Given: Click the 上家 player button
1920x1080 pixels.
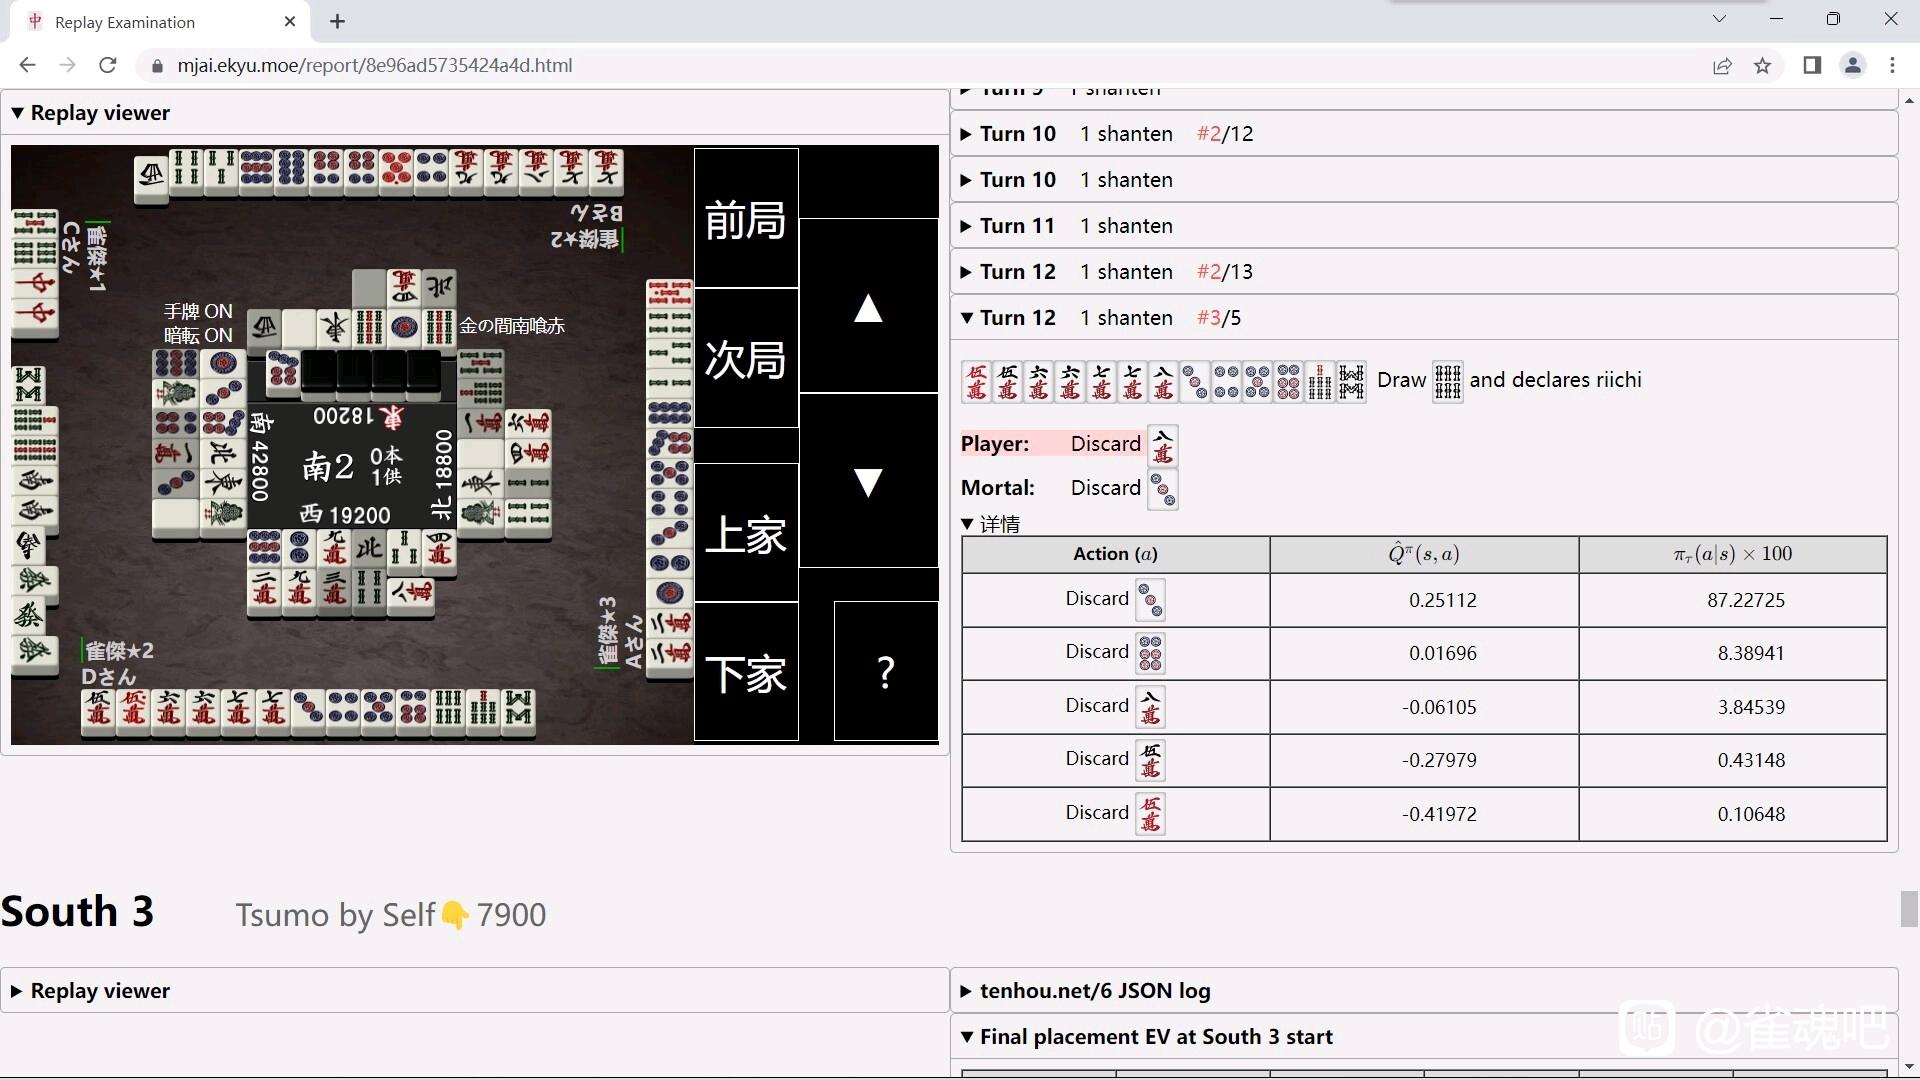Looking at the screenshot, I should 746,533.
